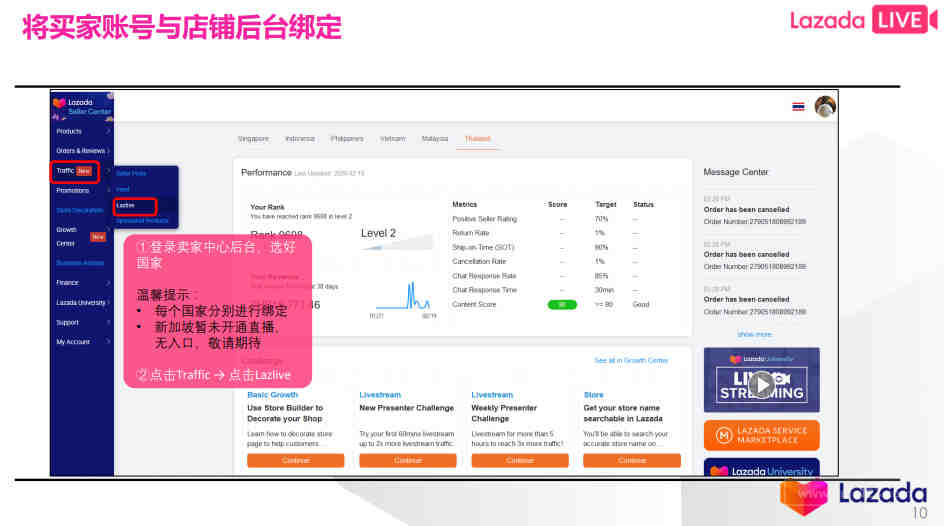Click the green Content Score badge
Screen dimensions: 944x526
click(x=562, y=305)
